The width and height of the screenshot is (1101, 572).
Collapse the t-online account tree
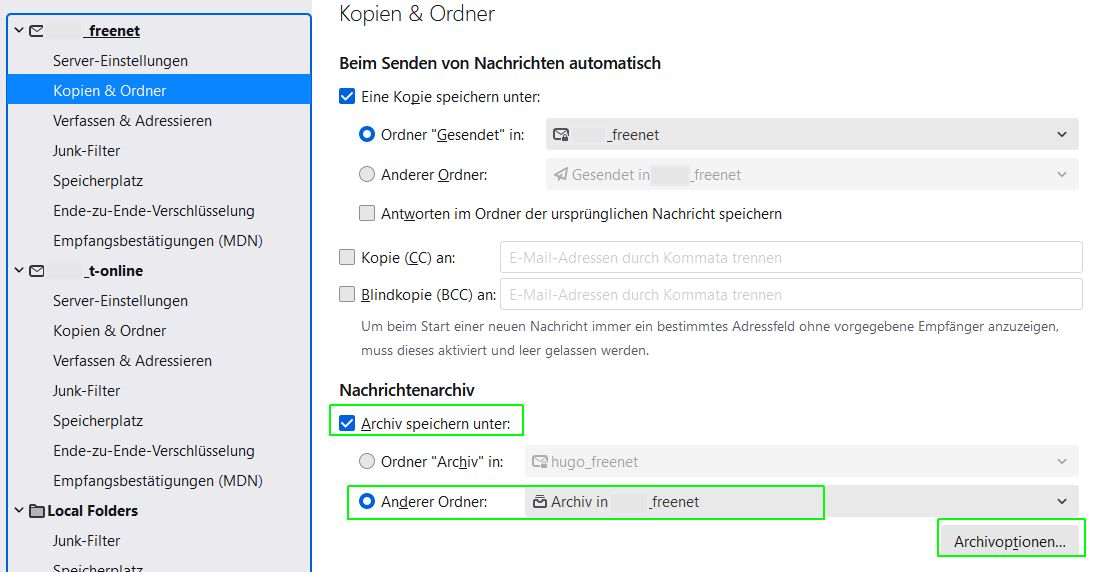click(x=18, y=271)
